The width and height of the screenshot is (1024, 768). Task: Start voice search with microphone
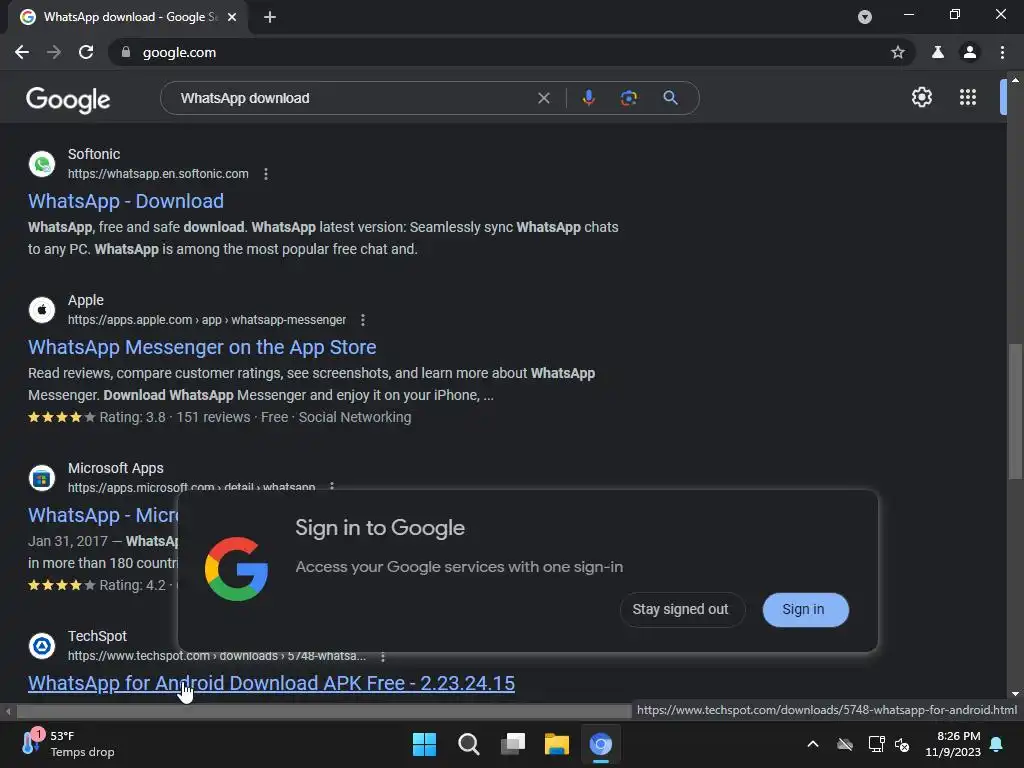(588, 98)
